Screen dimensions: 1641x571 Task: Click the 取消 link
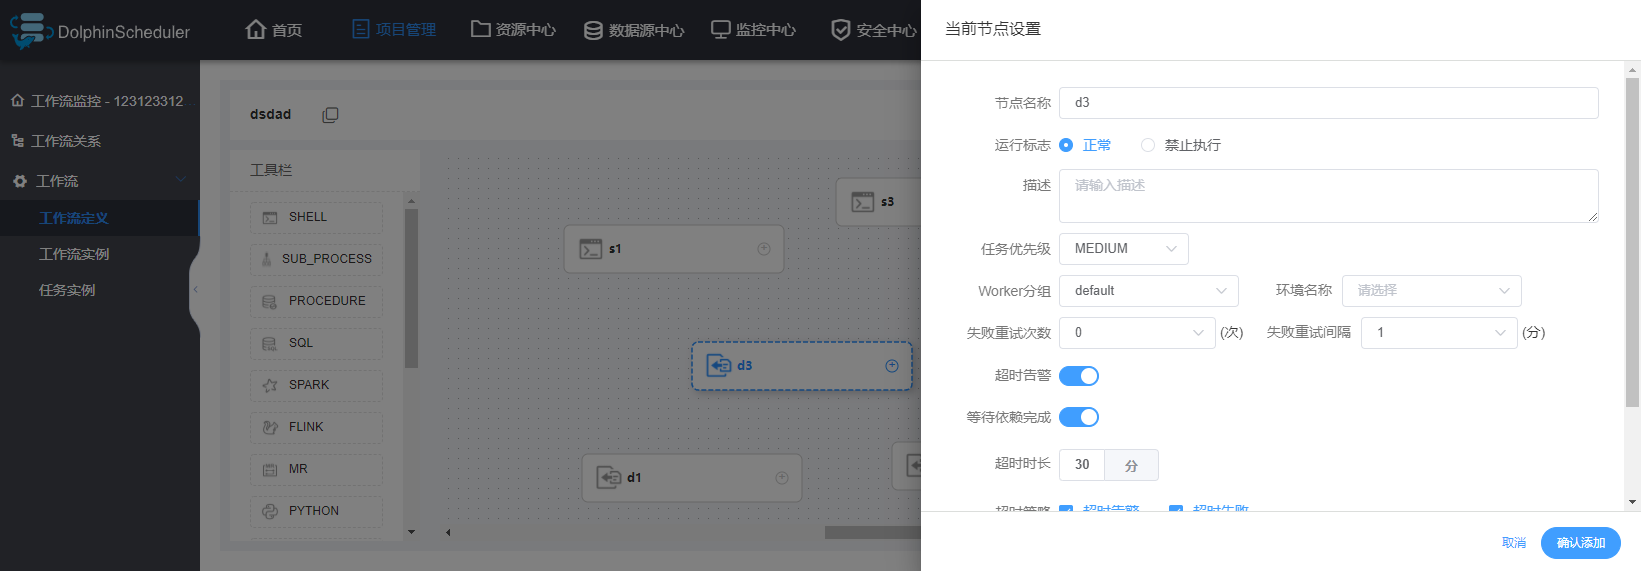pyautogui.click(x=1514, y=543)
